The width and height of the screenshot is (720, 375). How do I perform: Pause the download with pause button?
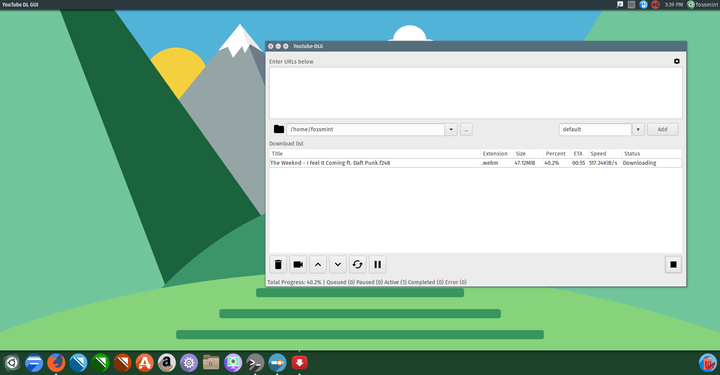click(377, 264)
